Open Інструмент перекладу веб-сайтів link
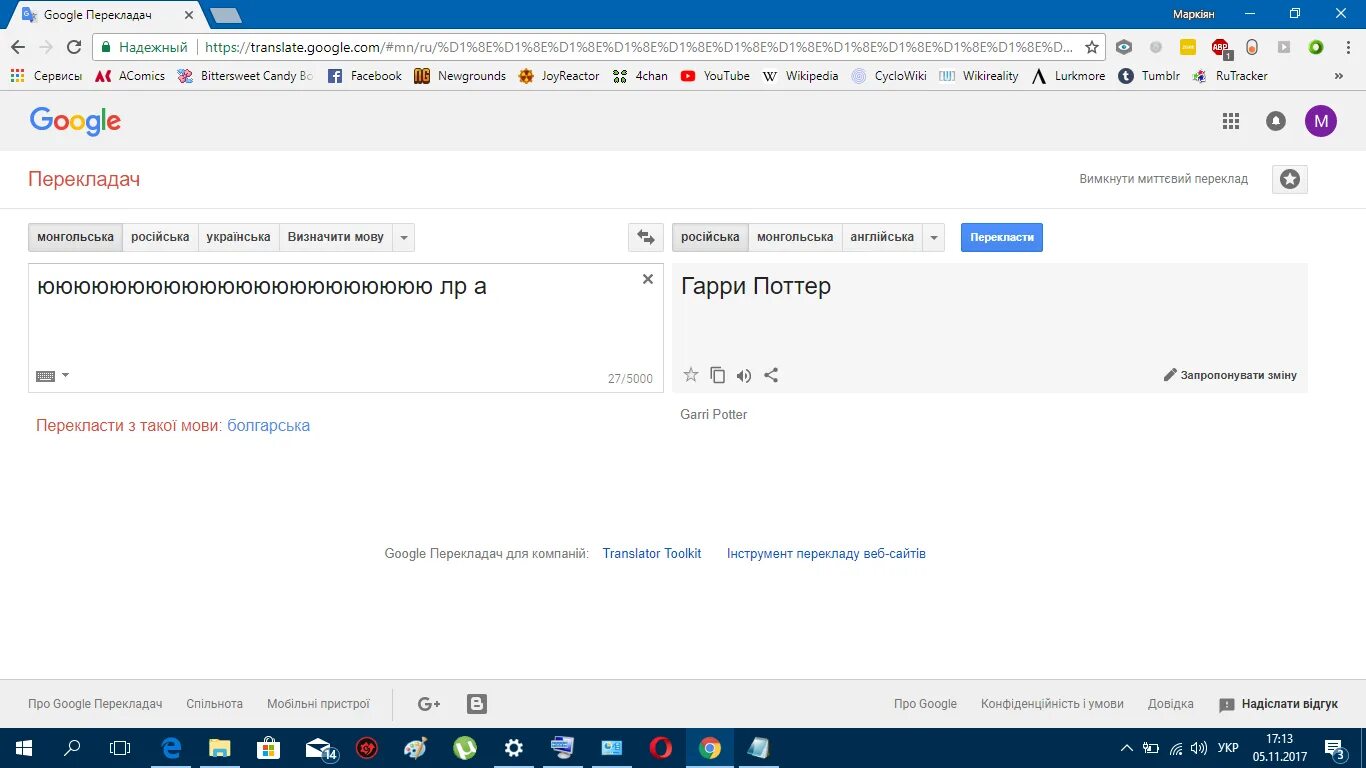 [x=826, y=553]
